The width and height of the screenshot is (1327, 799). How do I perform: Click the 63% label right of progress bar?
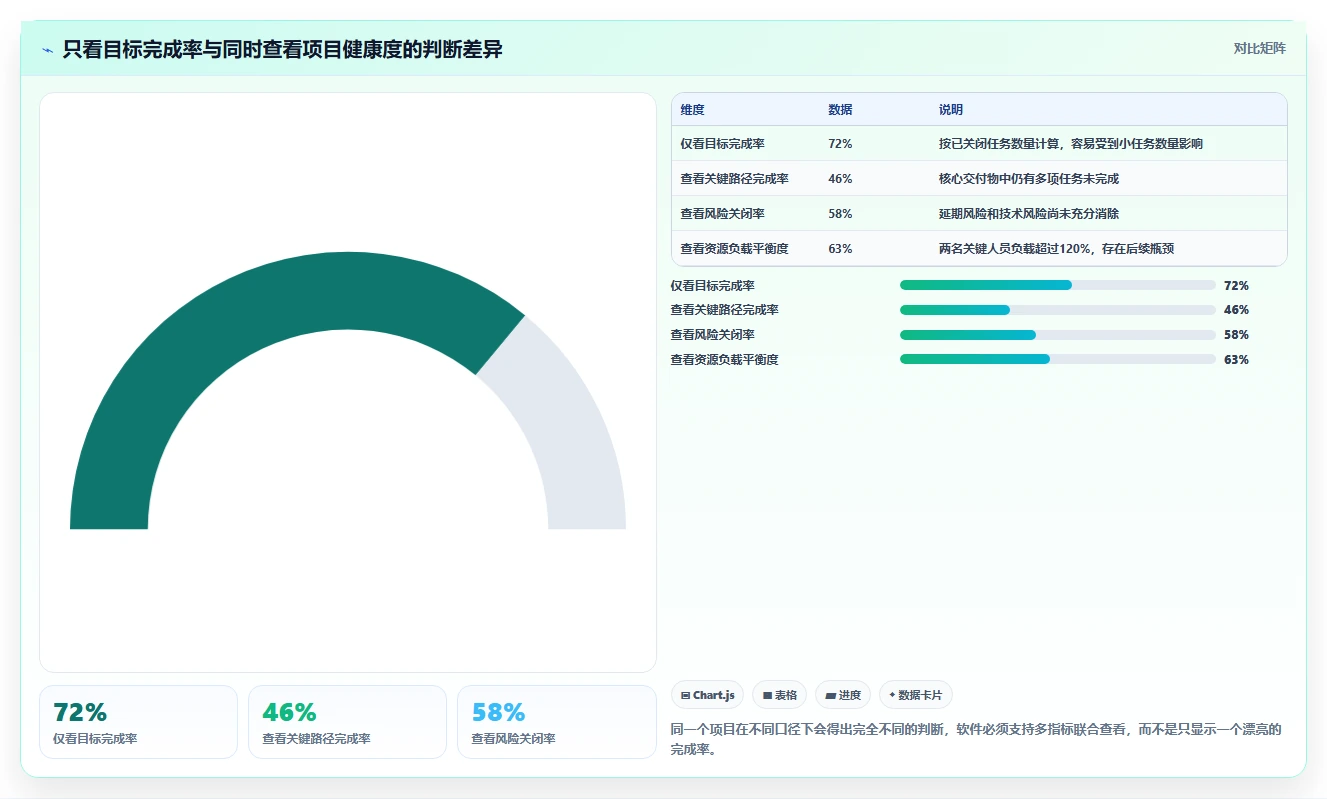[1236, 360]
